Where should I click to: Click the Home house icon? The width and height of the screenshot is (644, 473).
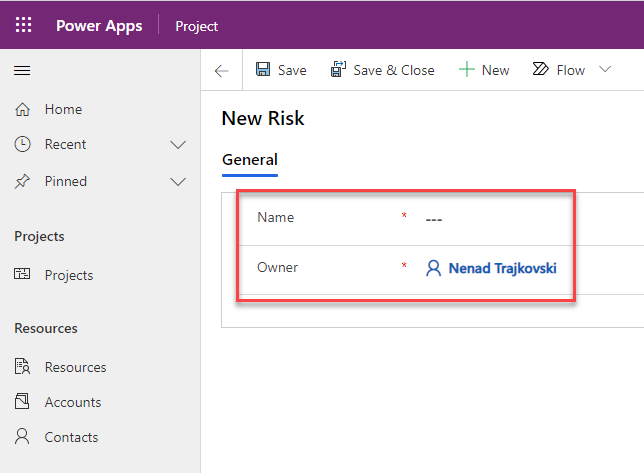pyautogui.click(x=23, y=109)
